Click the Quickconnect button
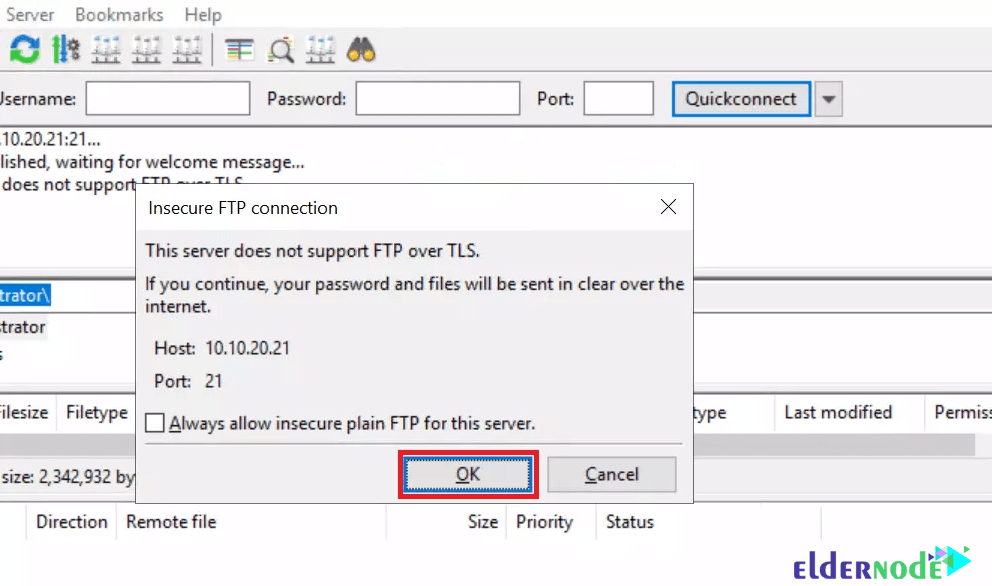This screenshot has width=992, height=586. pos(741,99)
